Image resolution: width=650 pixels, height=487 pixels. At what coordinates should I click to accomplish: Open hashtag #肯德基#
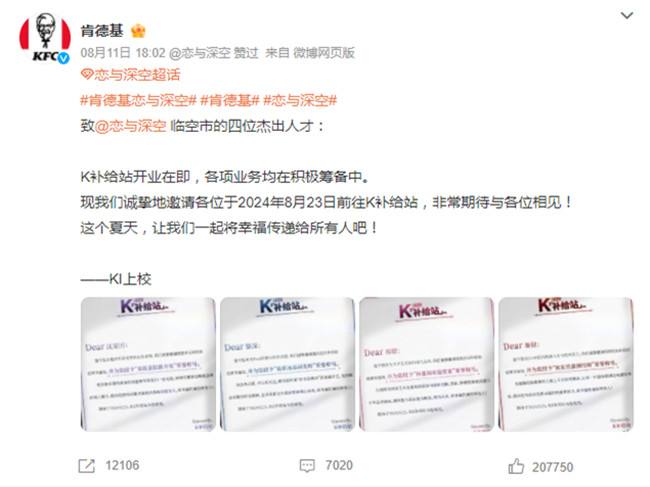point(230,100)
